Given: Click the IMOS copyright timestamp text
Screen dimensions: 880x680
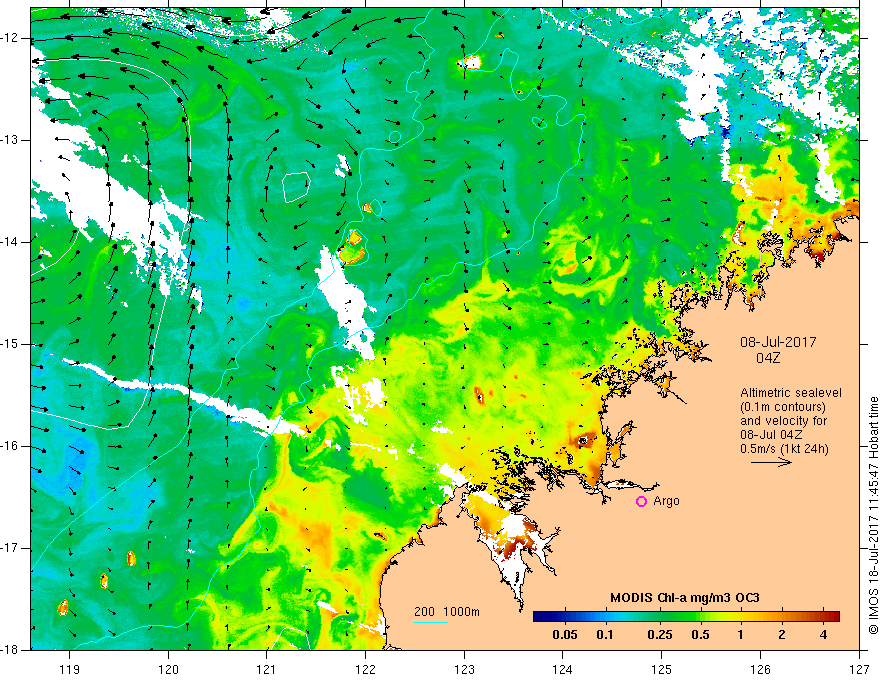Looking at the screenshot, I should 873,515.
